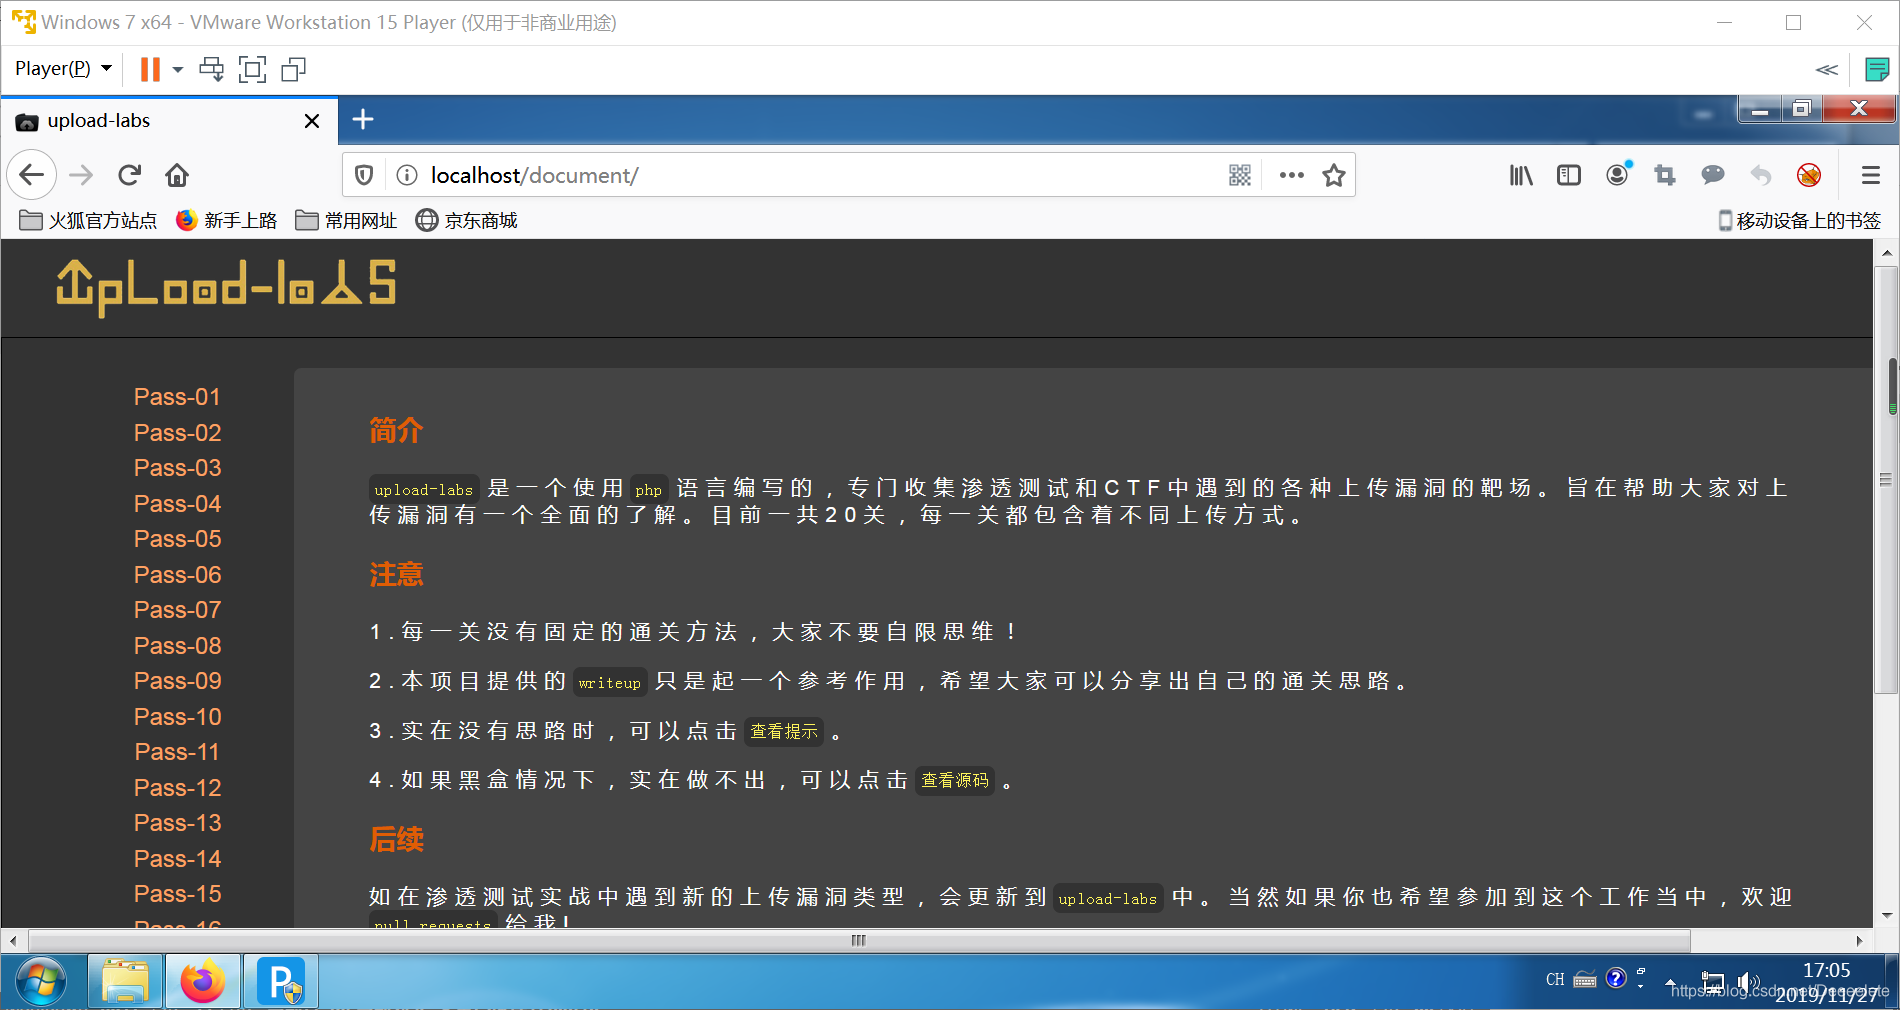1900x1010 pixels.
Task: Select the upload-labs browser tab
Action: point(170,121)
